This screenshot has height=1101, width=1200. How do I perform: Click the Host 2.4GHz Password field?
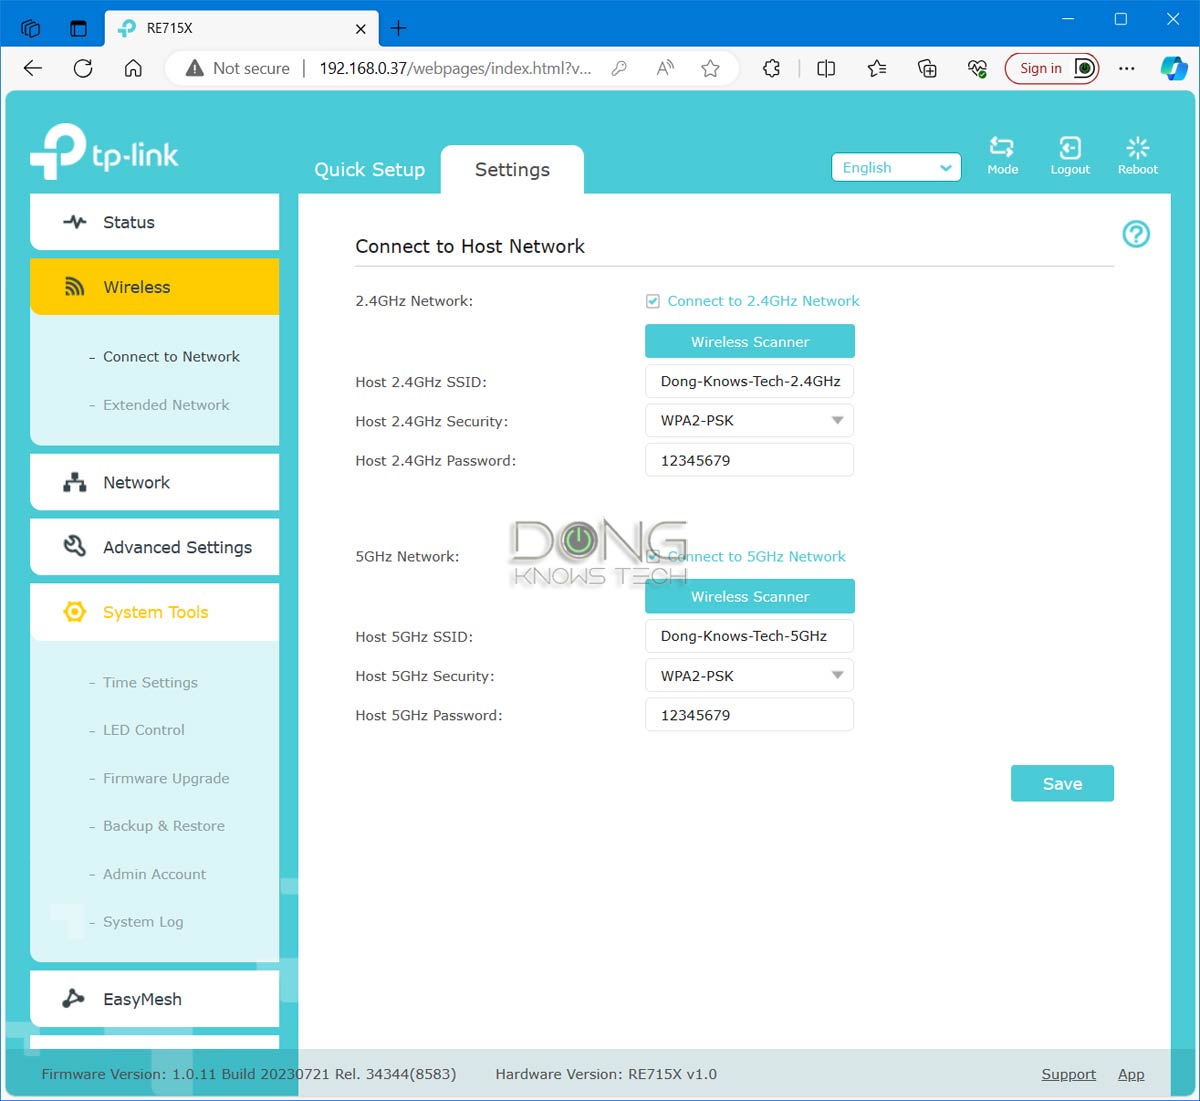pyautogui.click(x=750, y=461)
